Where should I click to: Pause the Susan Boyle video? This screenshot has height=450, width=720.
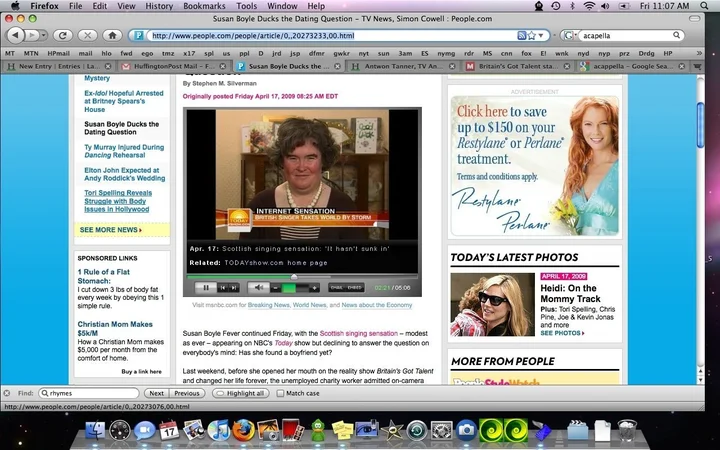tap(206, 288)
